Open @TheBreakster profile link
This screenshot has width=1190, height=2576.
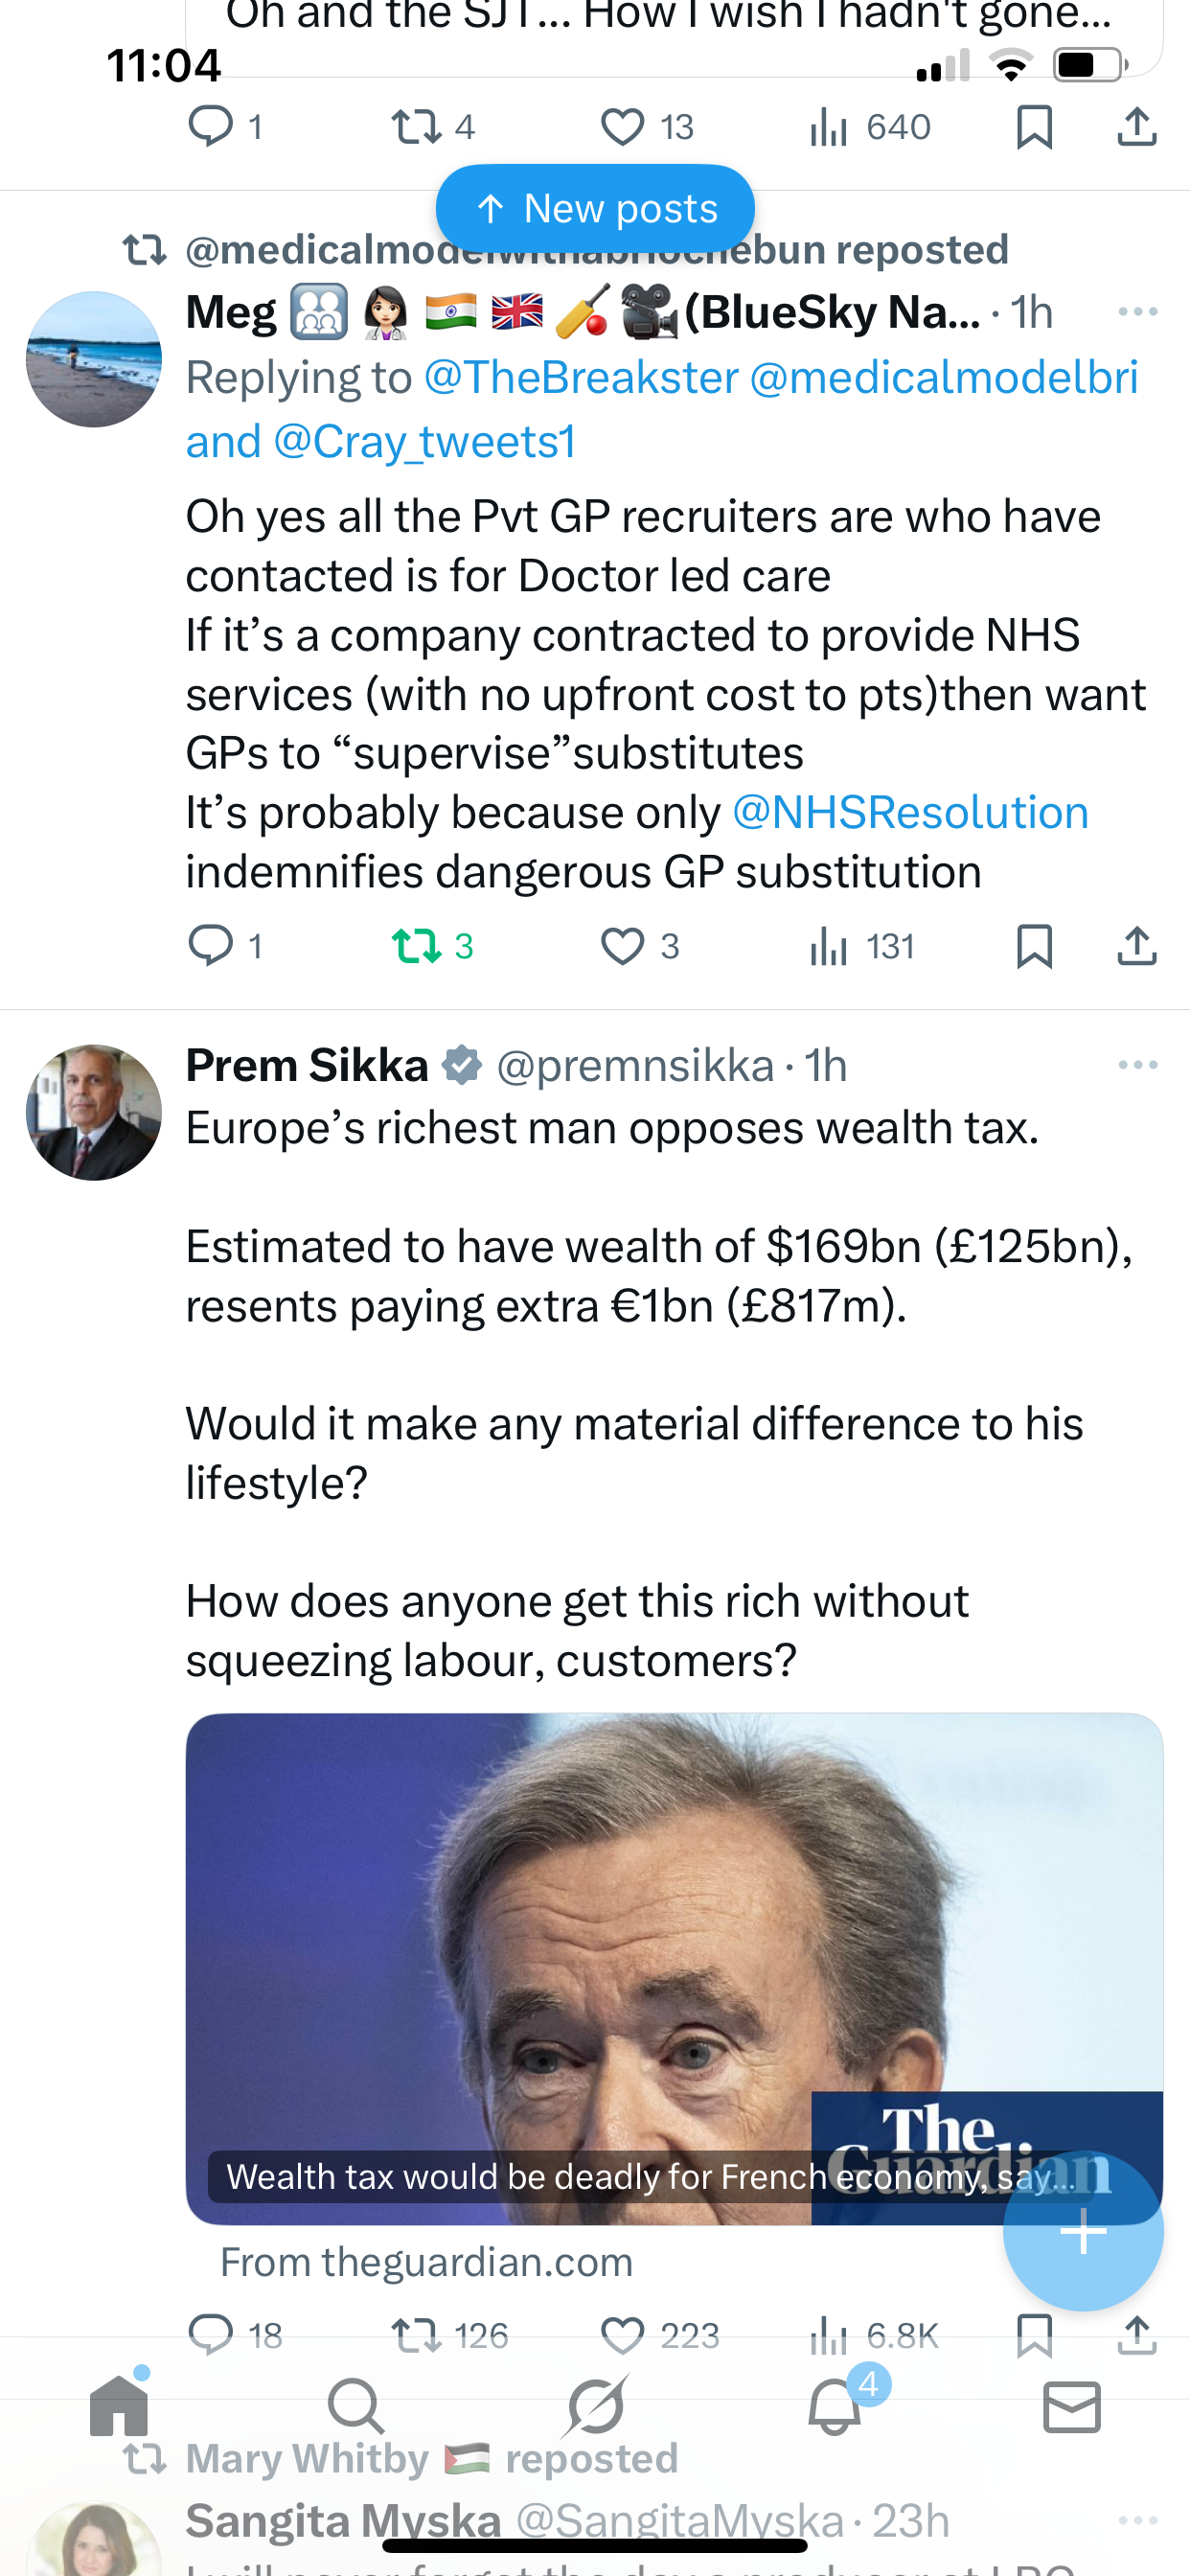(581, 378)
